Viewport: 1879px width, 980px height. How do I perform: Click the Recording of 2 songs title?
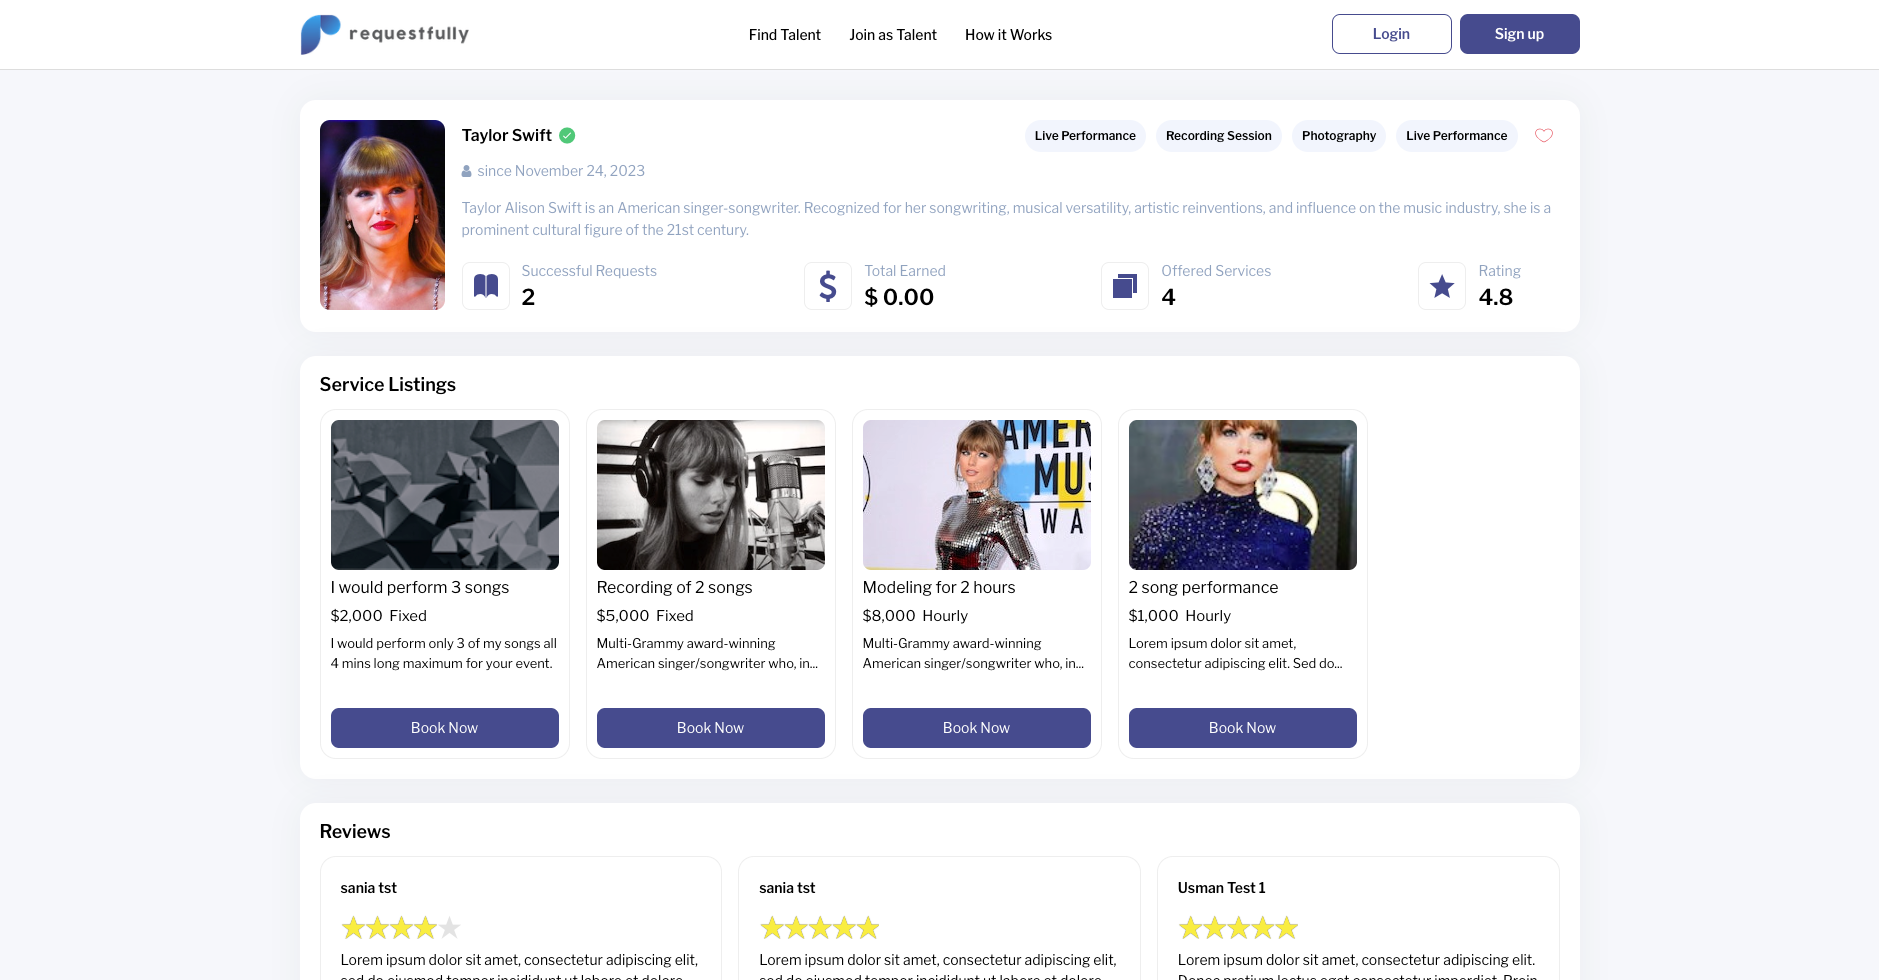pos(675,587)
